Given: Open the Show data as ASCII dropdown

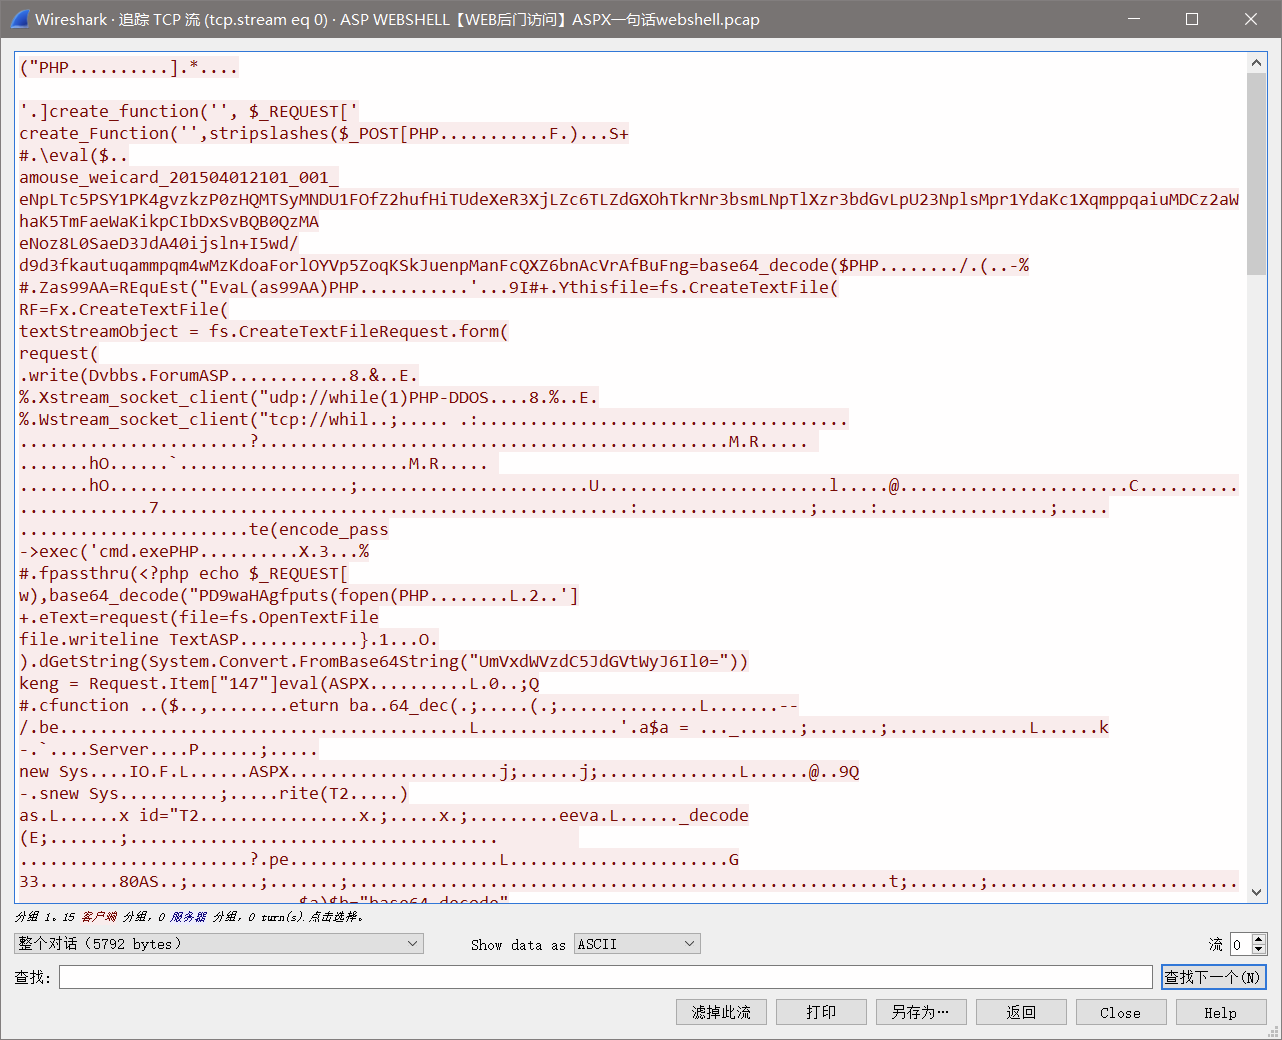Looking at the screenshot, I should 637,944.
